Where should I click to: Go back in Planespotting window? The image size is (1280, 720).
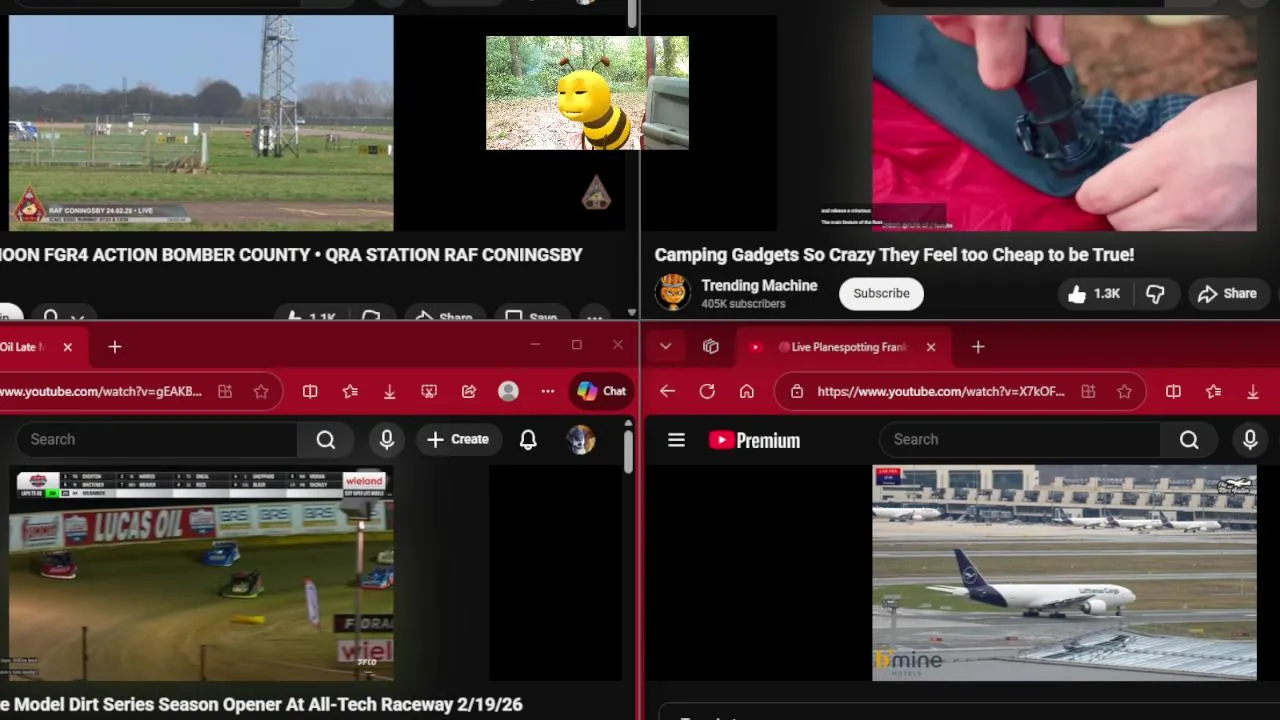667,392
